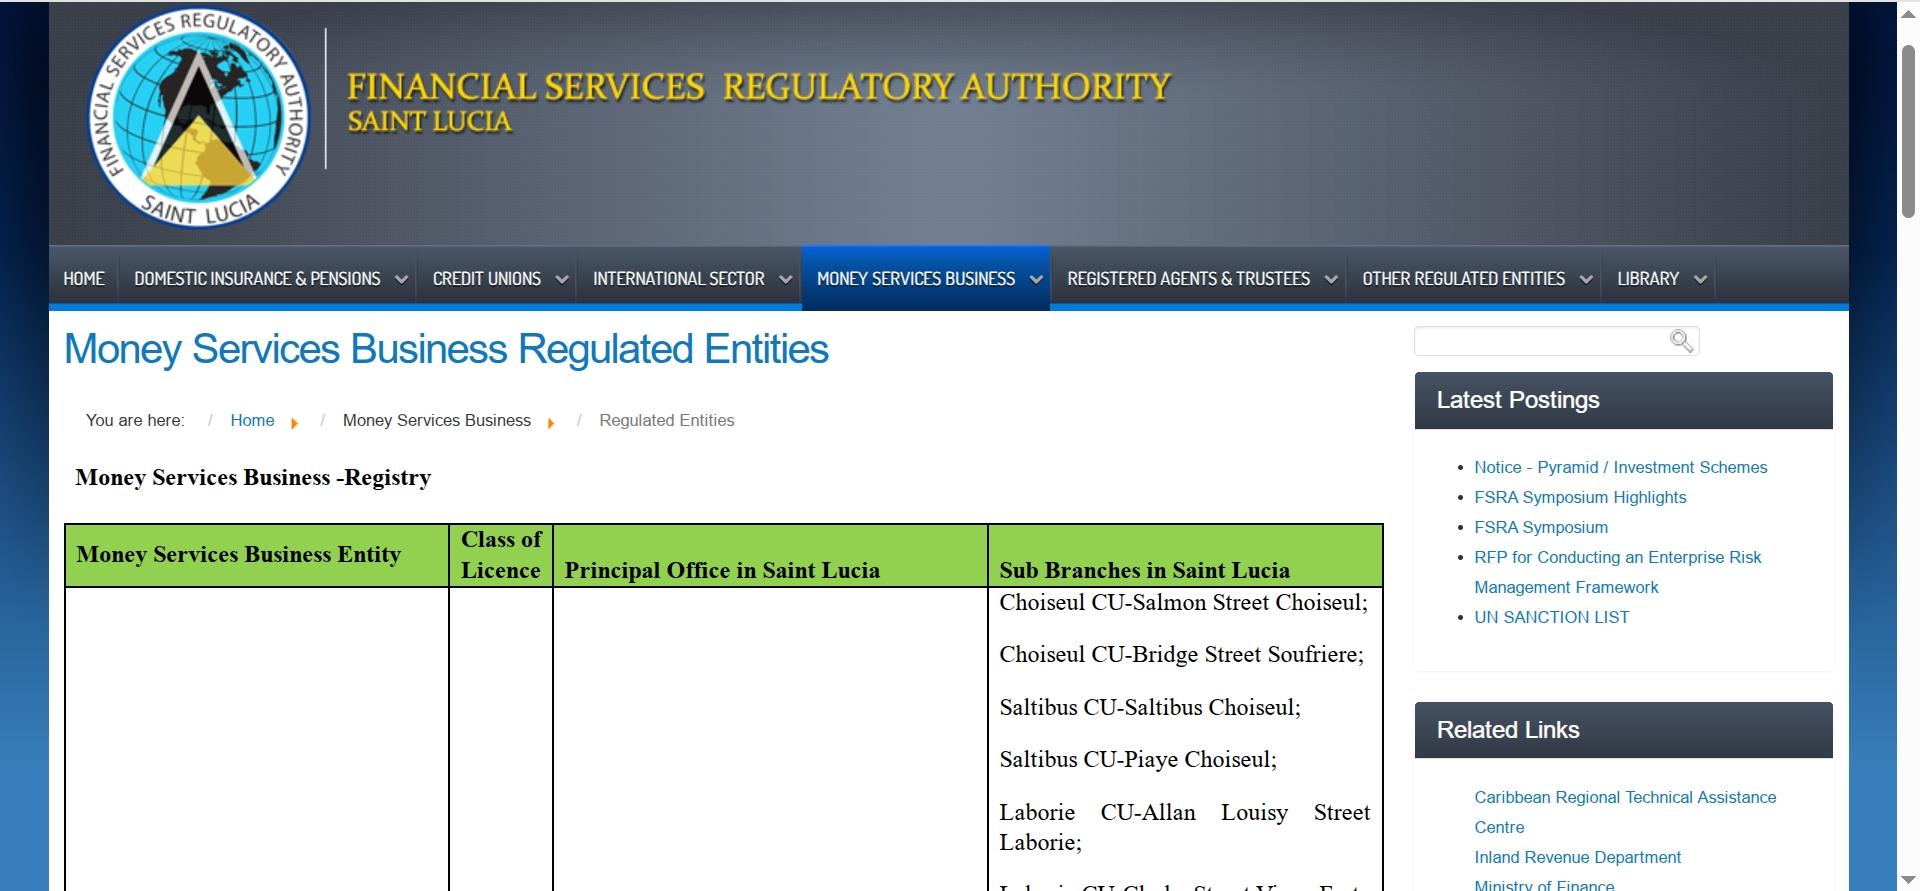Viewport: 1920px width, 891px height.
Task: Expand the Credit Unions menu arrow
Action: (x=562, y=279)
